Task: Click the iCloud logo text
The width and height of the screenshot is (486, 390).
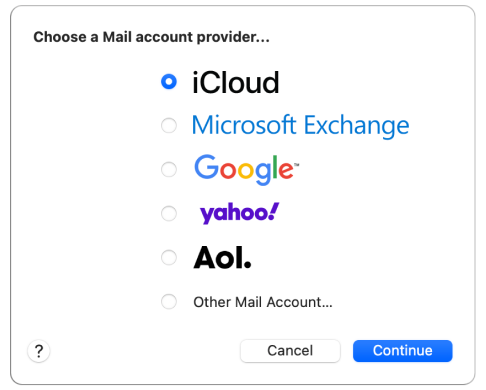Action: click(x=235, y=82)
